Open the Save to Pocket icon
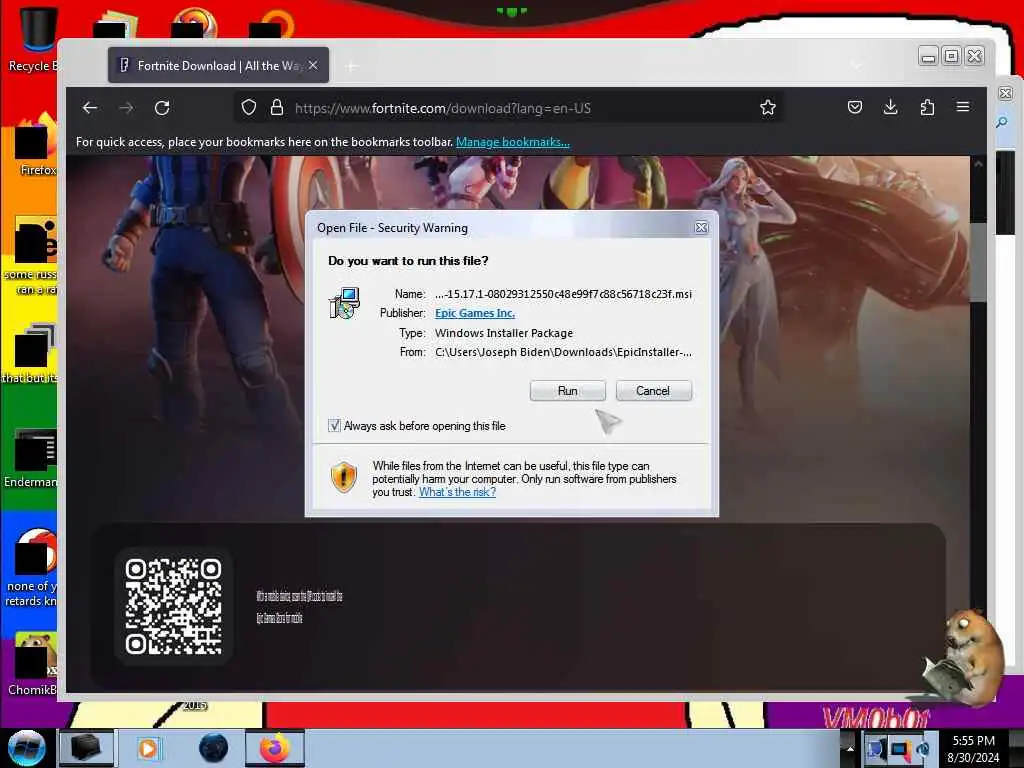The image size is (1024, 768). pos(855,107)
